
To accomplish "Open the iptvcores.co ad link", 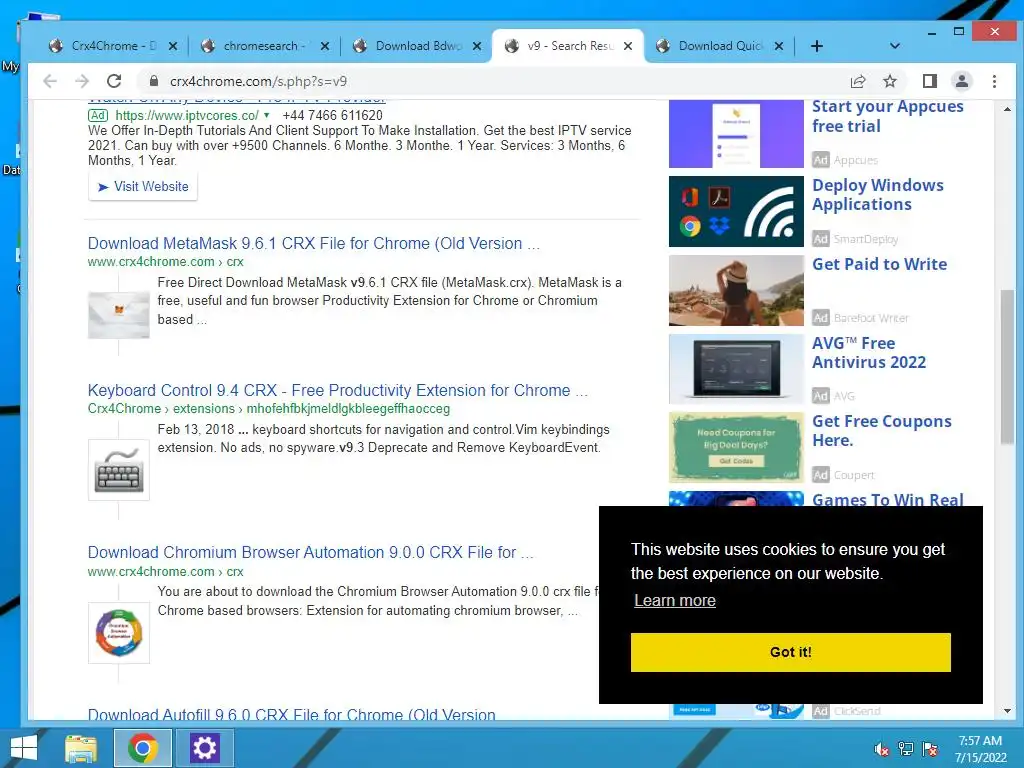I will coord(187,116).
